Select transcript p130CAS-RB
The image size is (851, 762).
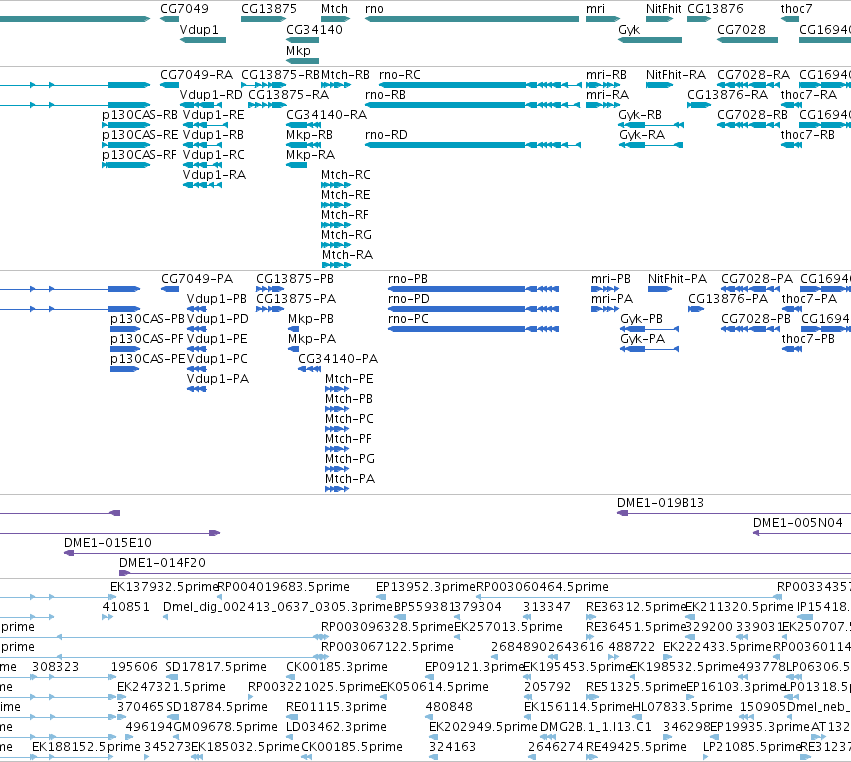[140, 115]
